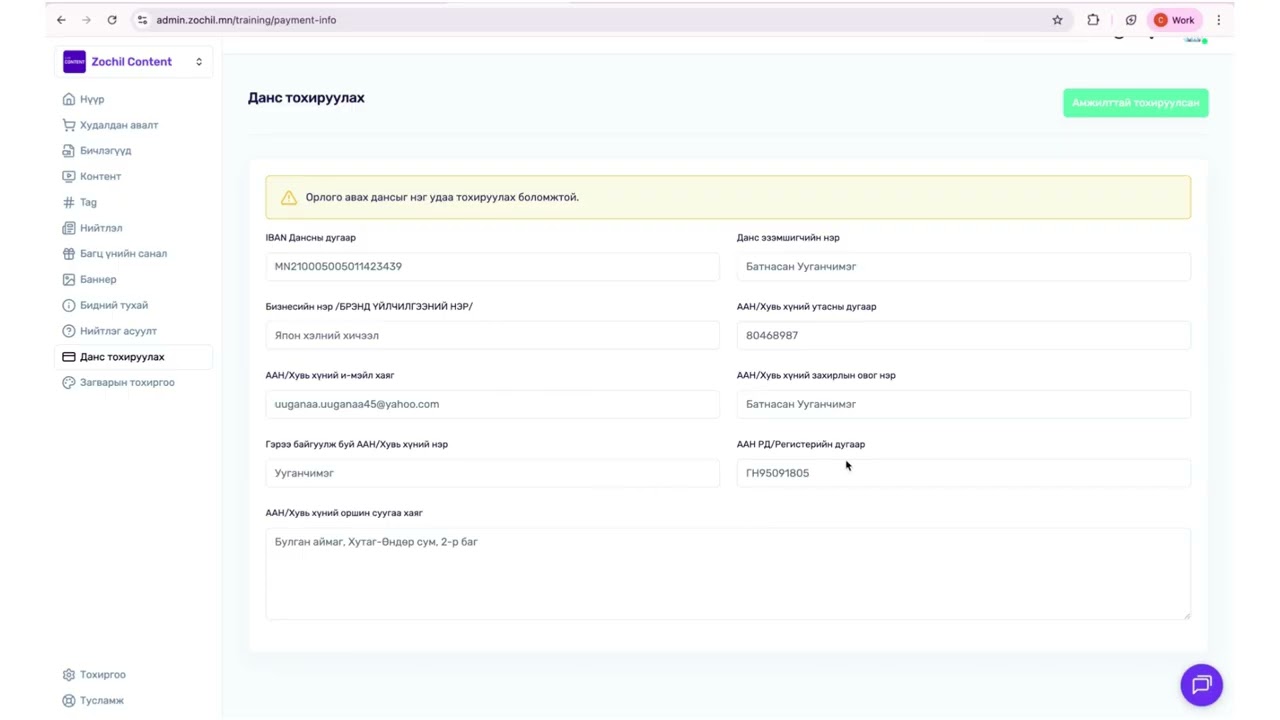Open the chat support bubble
The image size is (1280, 720).
(x=1202, y=685)
